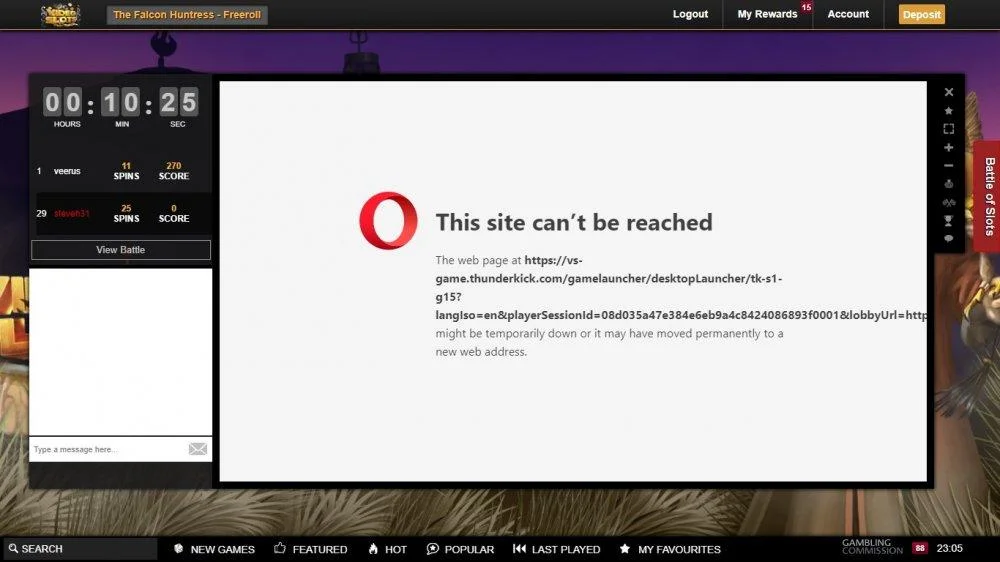Screen dimensions: 1000x562
Task: Click the Last Played rewind icon
Action: (x=519, y=549)
